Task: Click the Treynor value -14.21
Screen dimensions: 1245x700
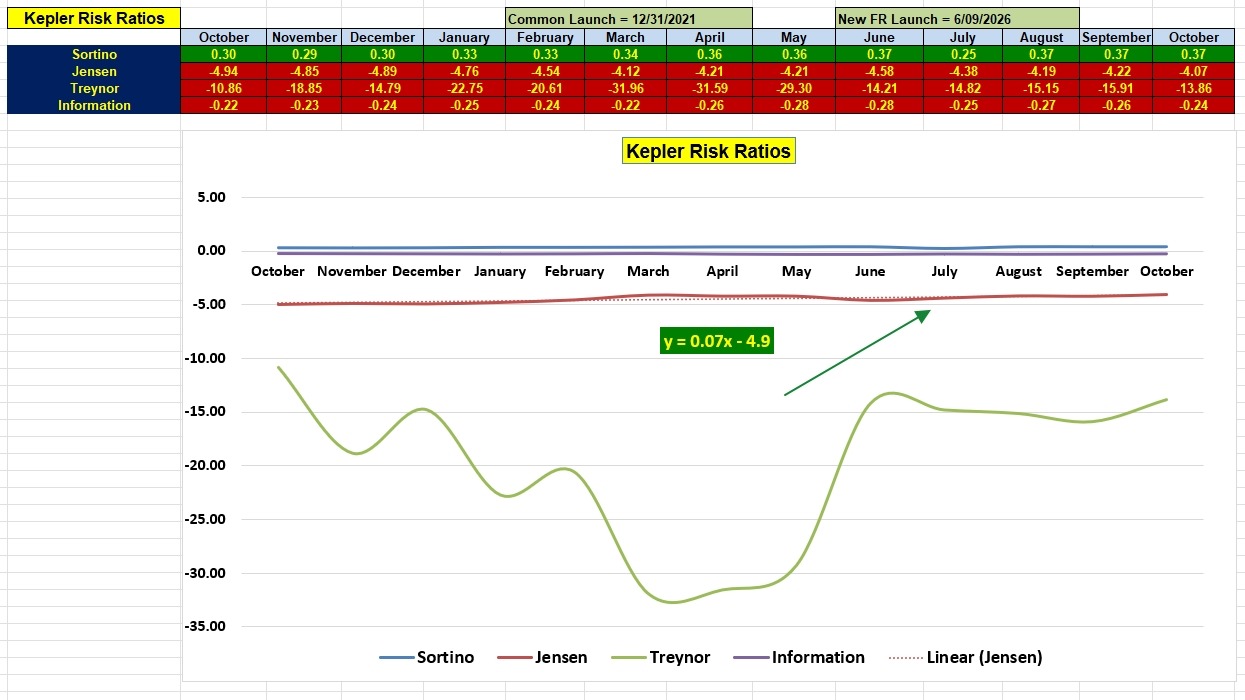Action: pos(879,88)
